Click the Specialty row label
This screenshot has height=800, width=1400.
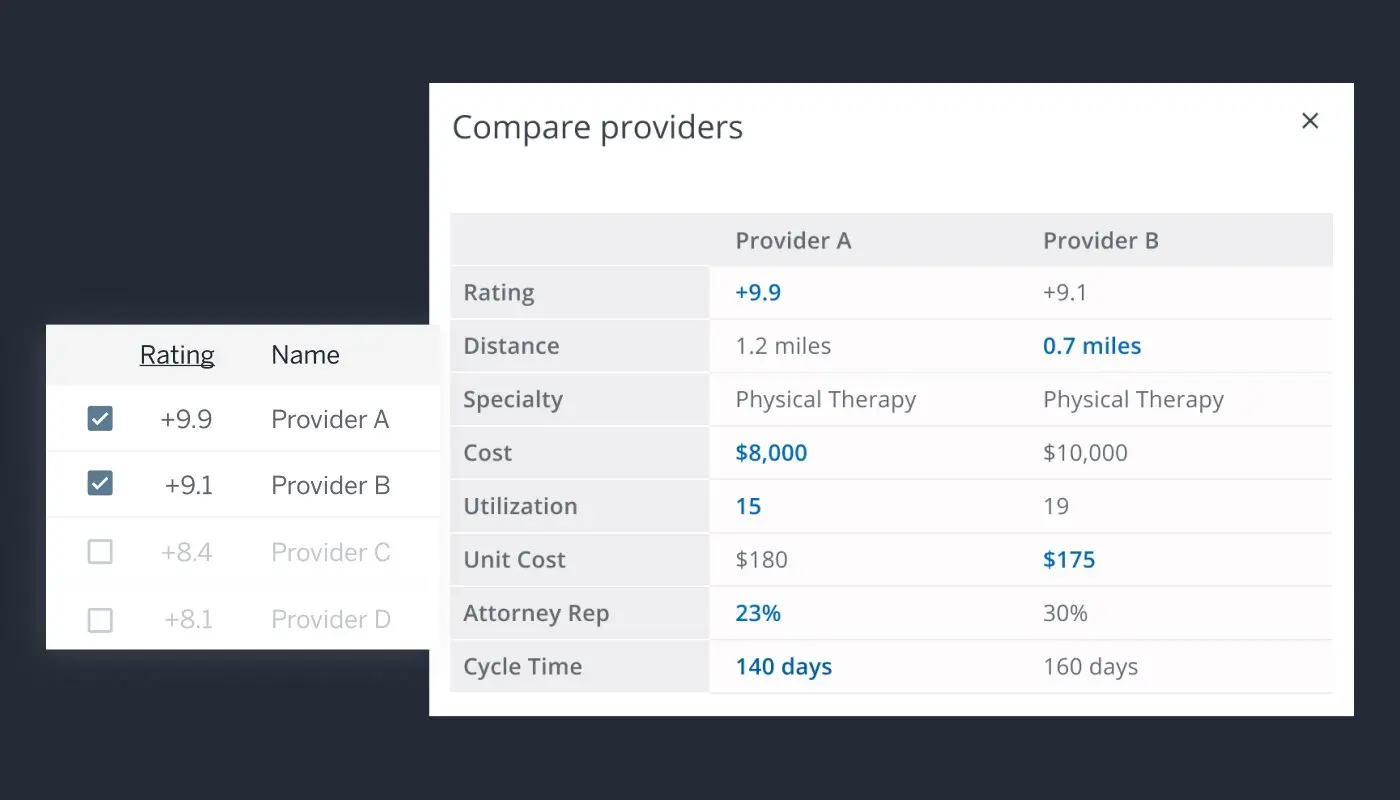(513, 399)
